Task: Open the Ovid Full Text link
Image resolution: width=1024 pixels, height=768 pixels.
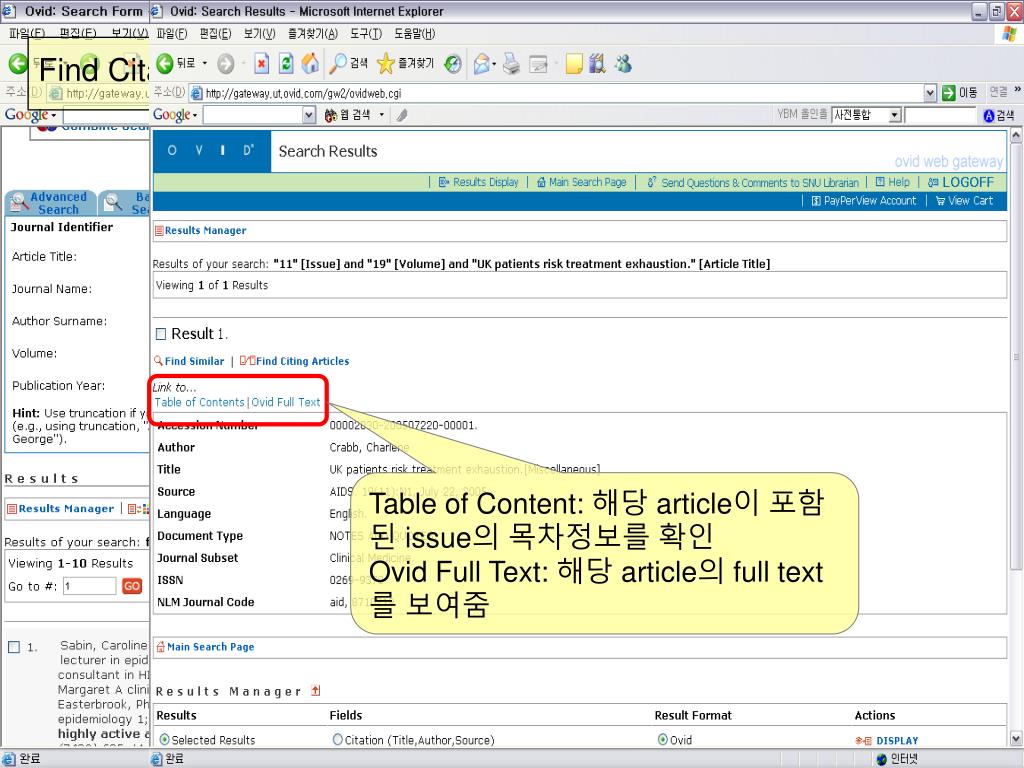Action: [x=286, y=402]
